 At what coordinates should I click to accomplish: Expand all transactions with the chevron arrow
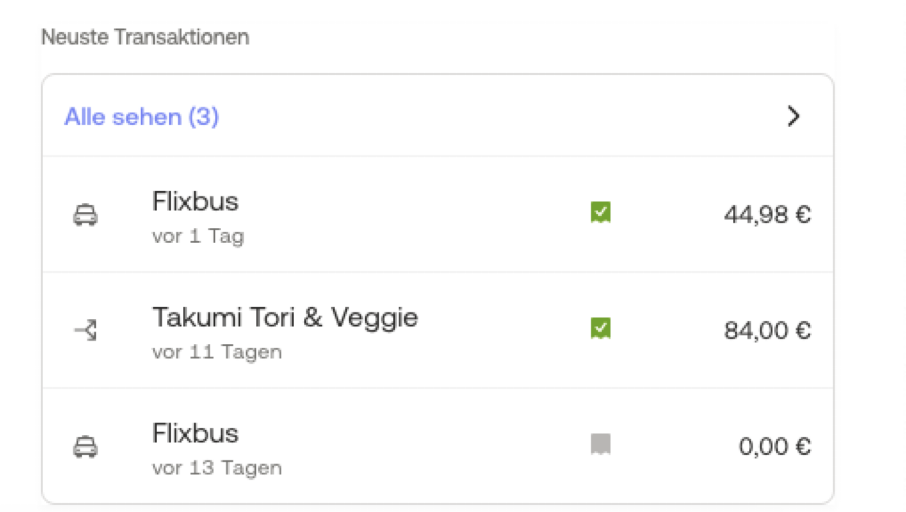tap(794, 116)
